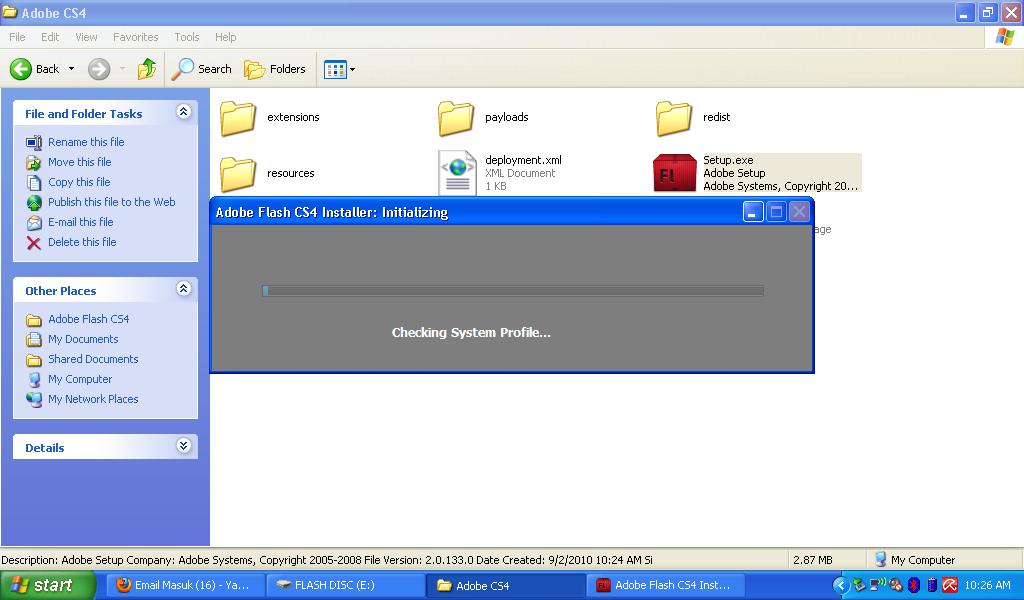Expand hidden system tray icons arrow
The height and width of the screenshot is (600, 1024).
(840, 585)
